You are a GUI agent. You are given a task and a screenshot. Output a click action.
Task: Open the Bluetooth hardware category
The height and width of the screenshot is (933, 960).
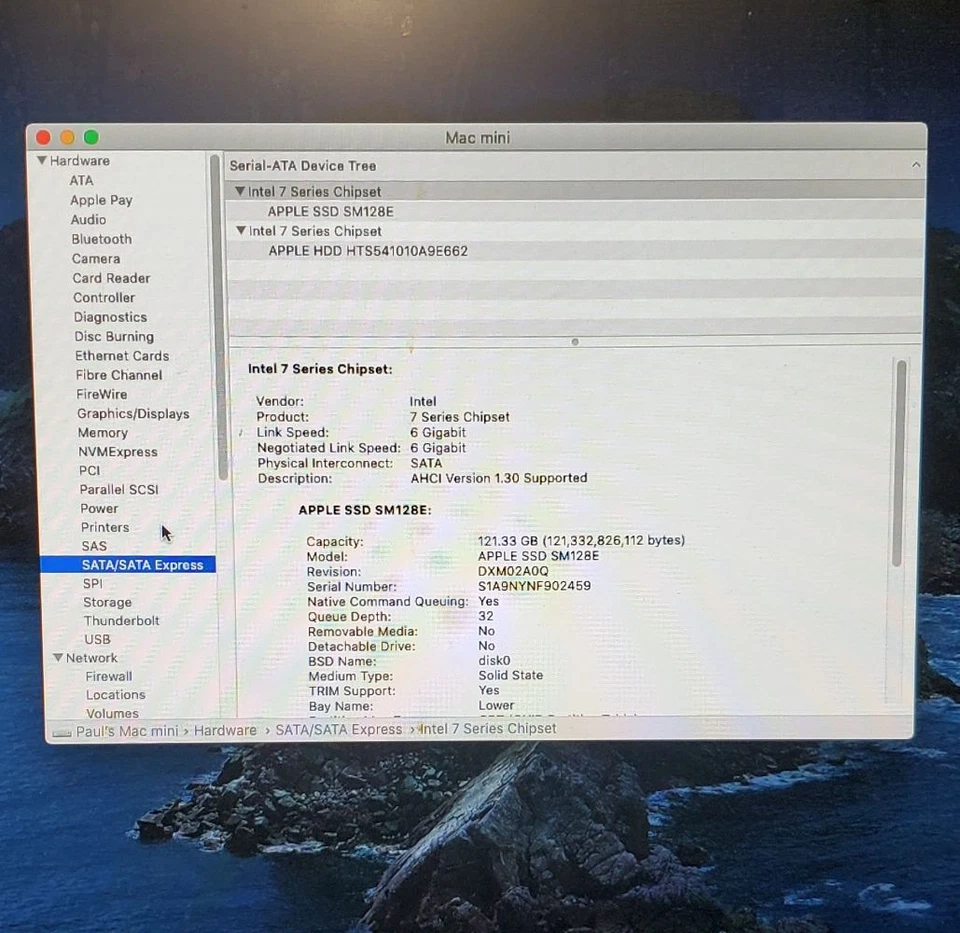[101, 239]
